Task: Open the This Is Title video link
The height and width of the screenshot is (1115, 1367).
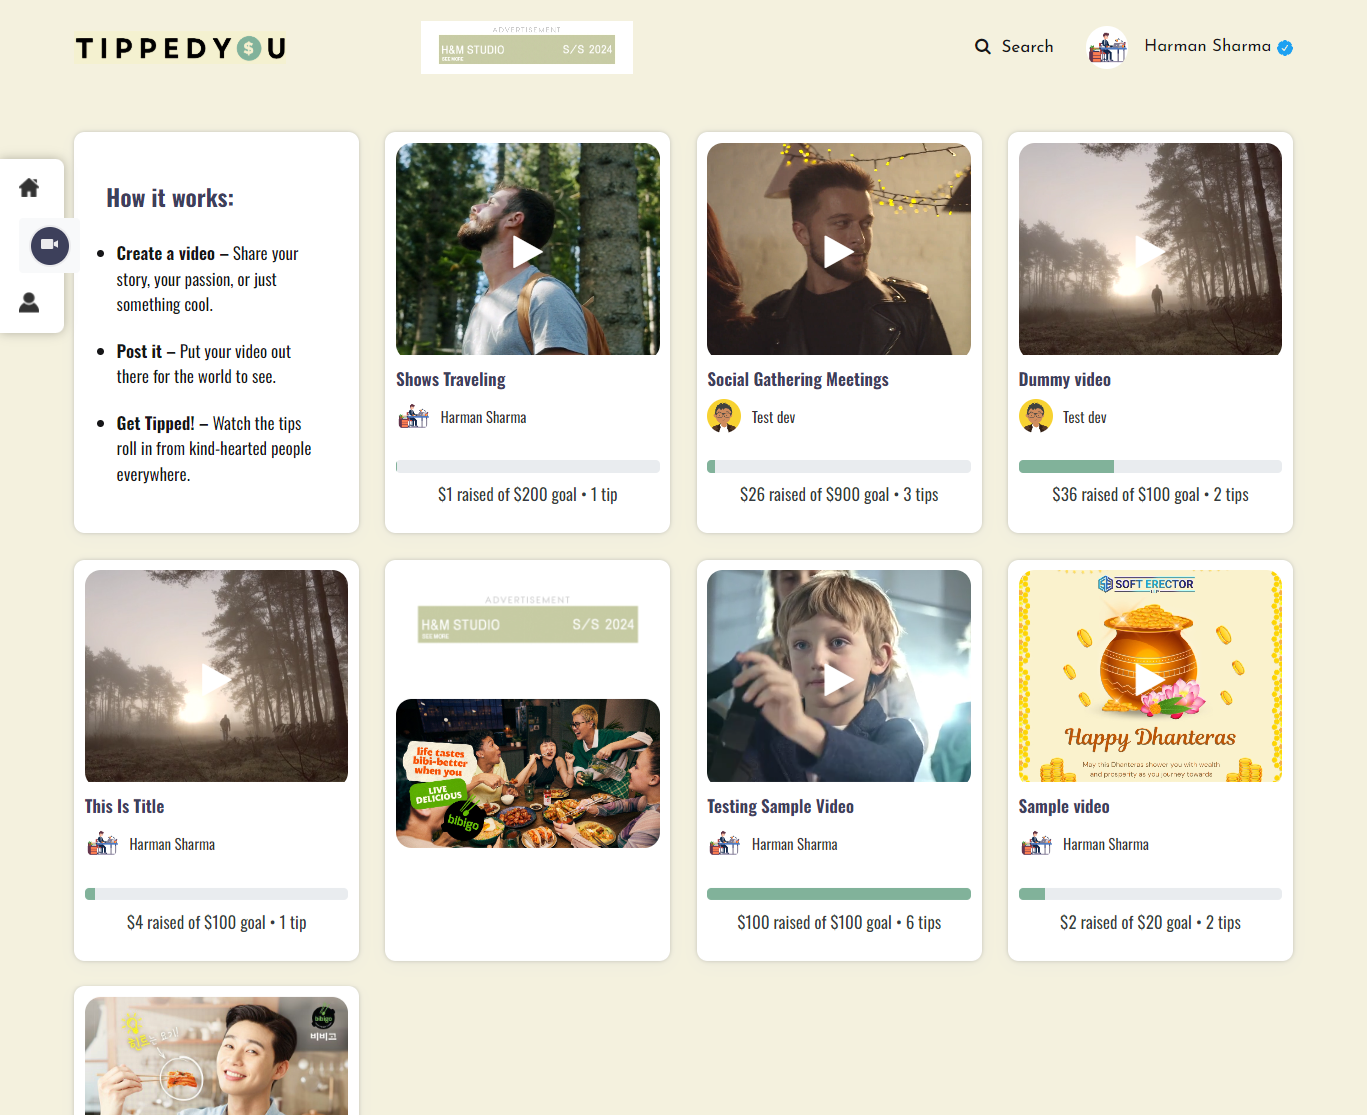Action: pos(124,807)
